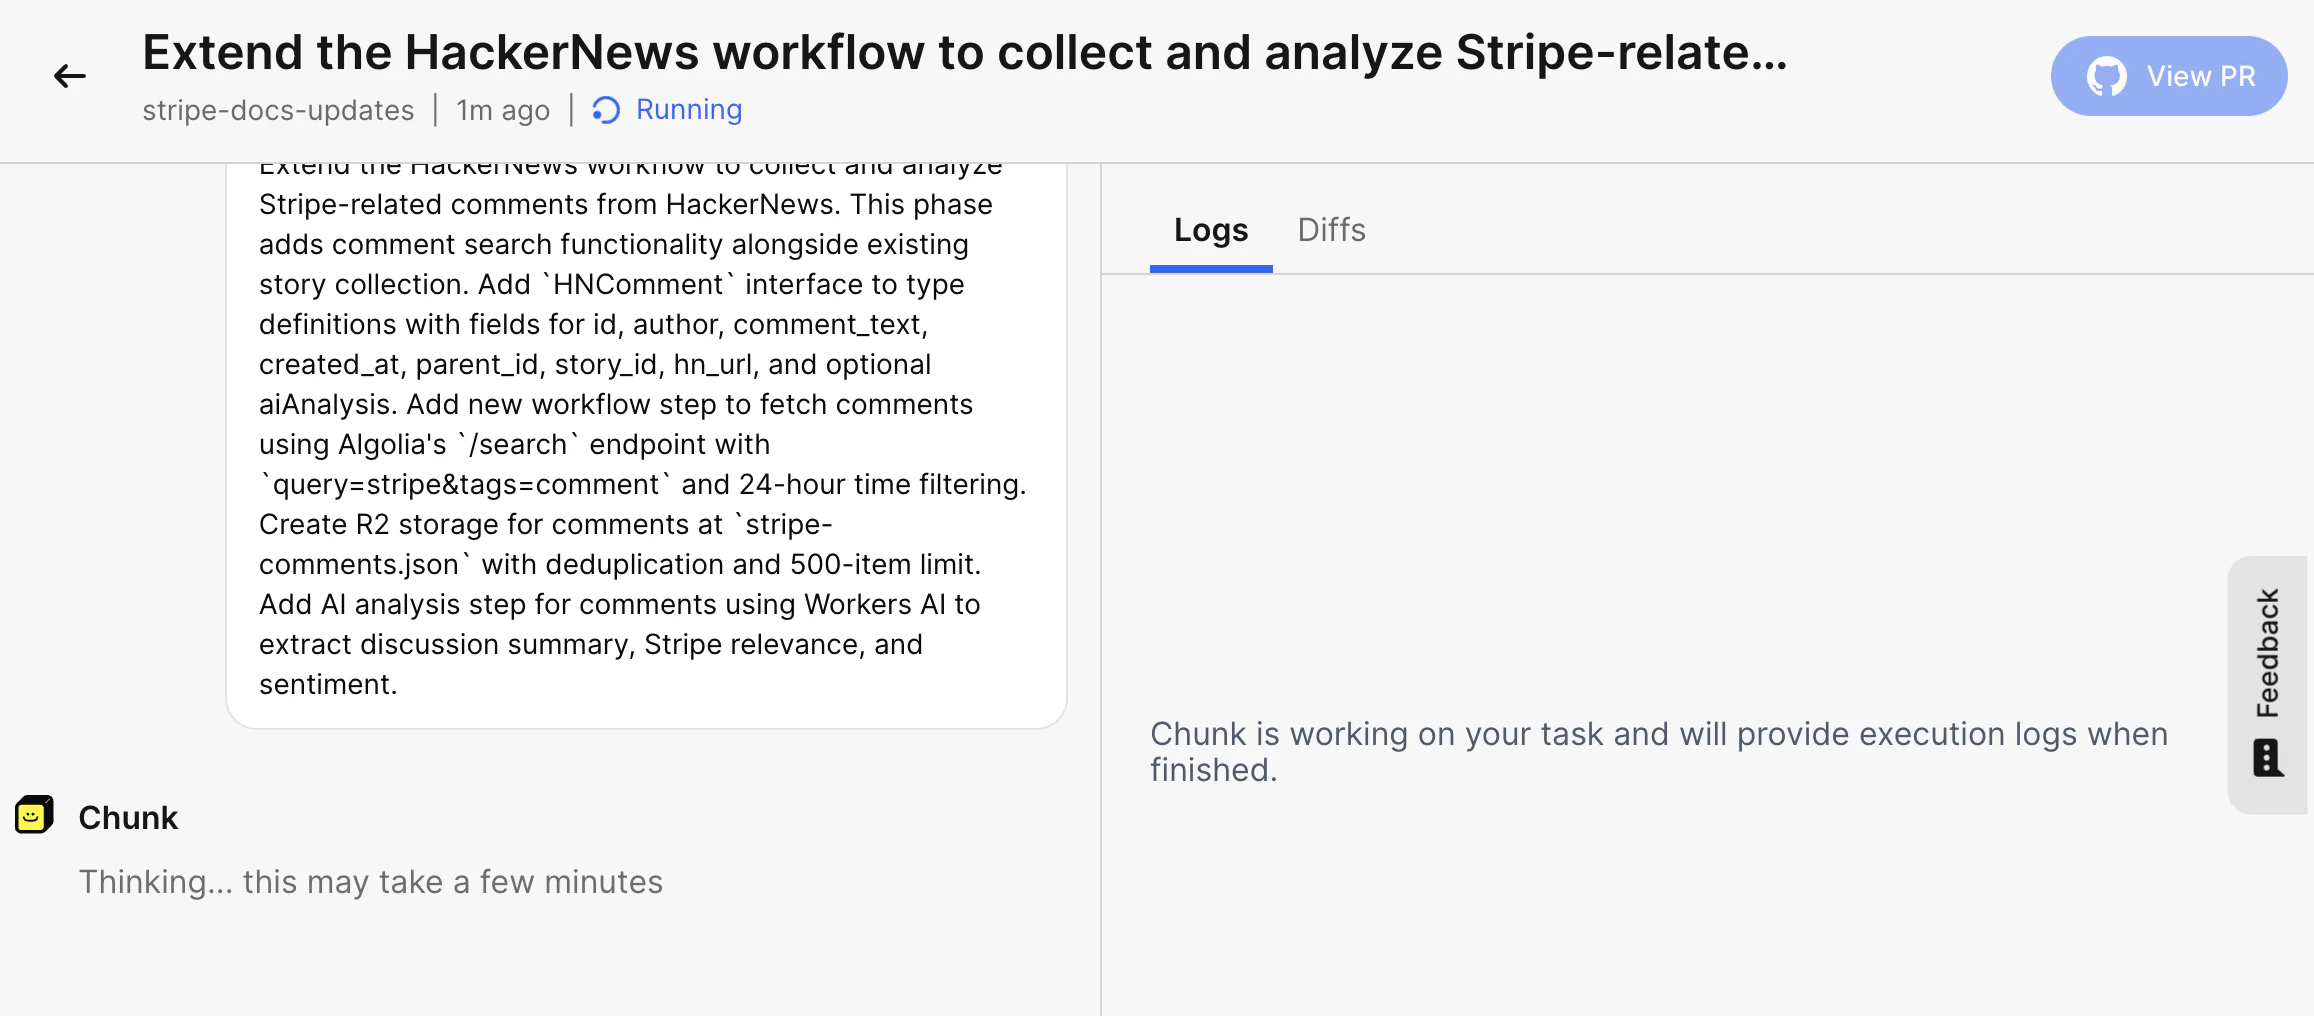The height and width of the screenshot is (1016, 2314).
Task: Click the stripe-docs-updates project name
Action: 278,110
